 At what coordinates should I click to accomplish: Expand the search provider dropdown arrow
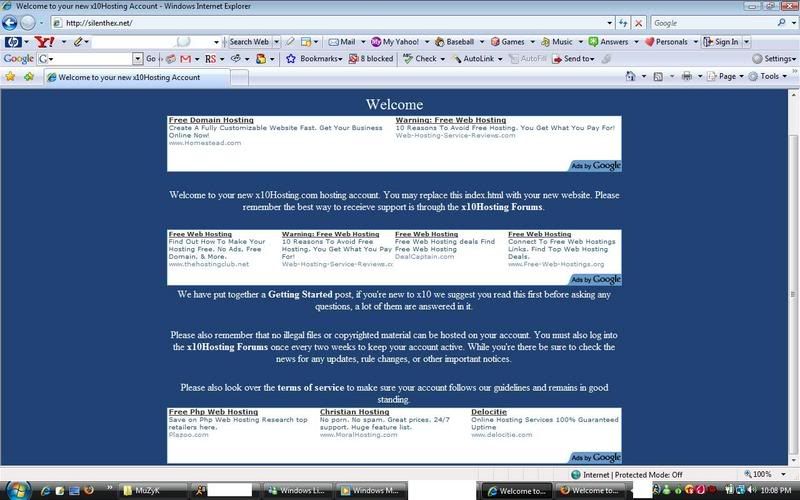(x=794, y=23)
